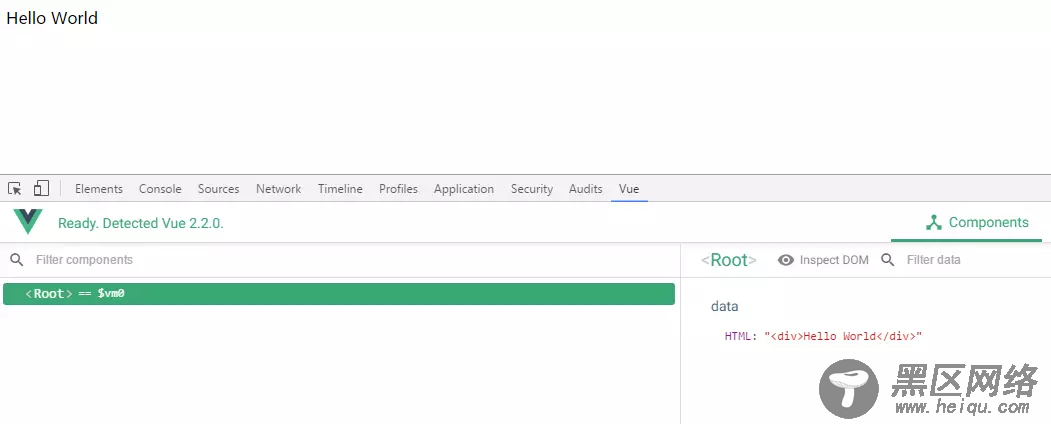Open the Timeline tab
Viewport: 1051px width, 424px height.
coord(340,189)
